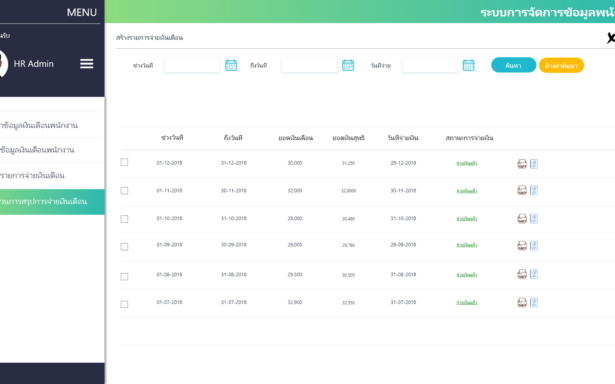Click the 30,490 net amount cell

click(348, 219)
